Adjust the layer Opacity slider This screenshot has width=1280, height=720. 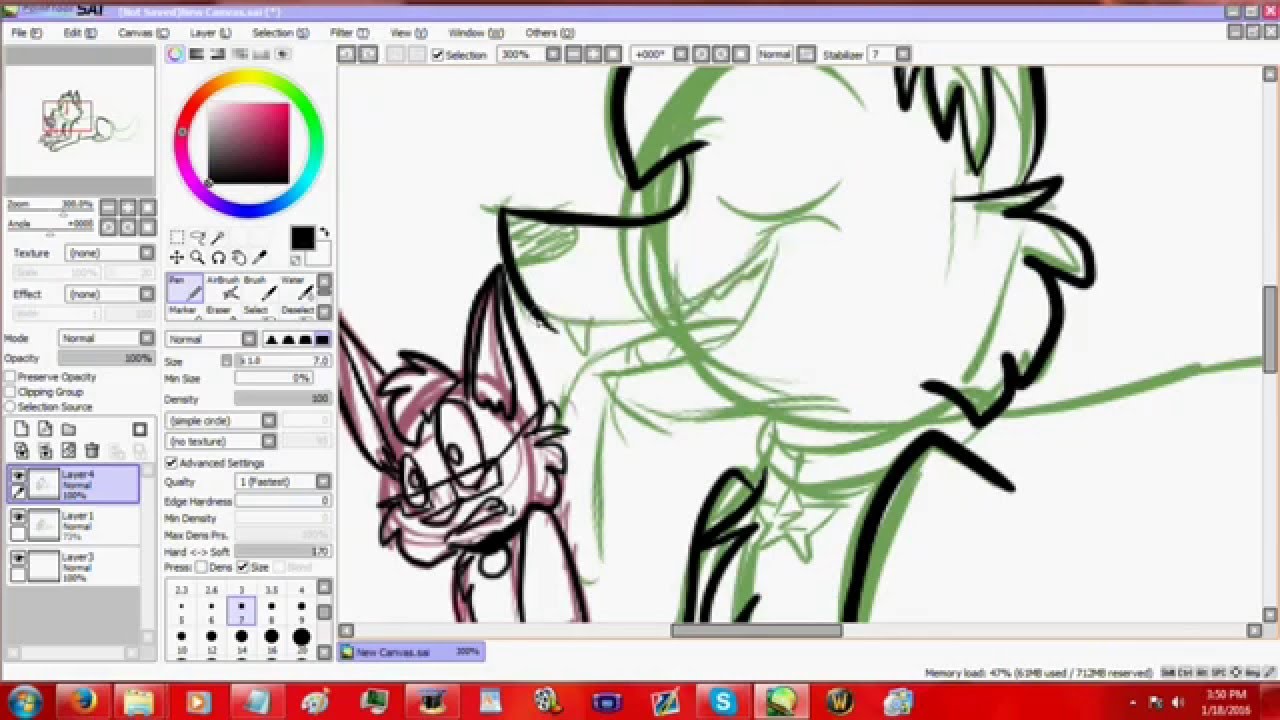pyautogui.click(x=106, y=358)
